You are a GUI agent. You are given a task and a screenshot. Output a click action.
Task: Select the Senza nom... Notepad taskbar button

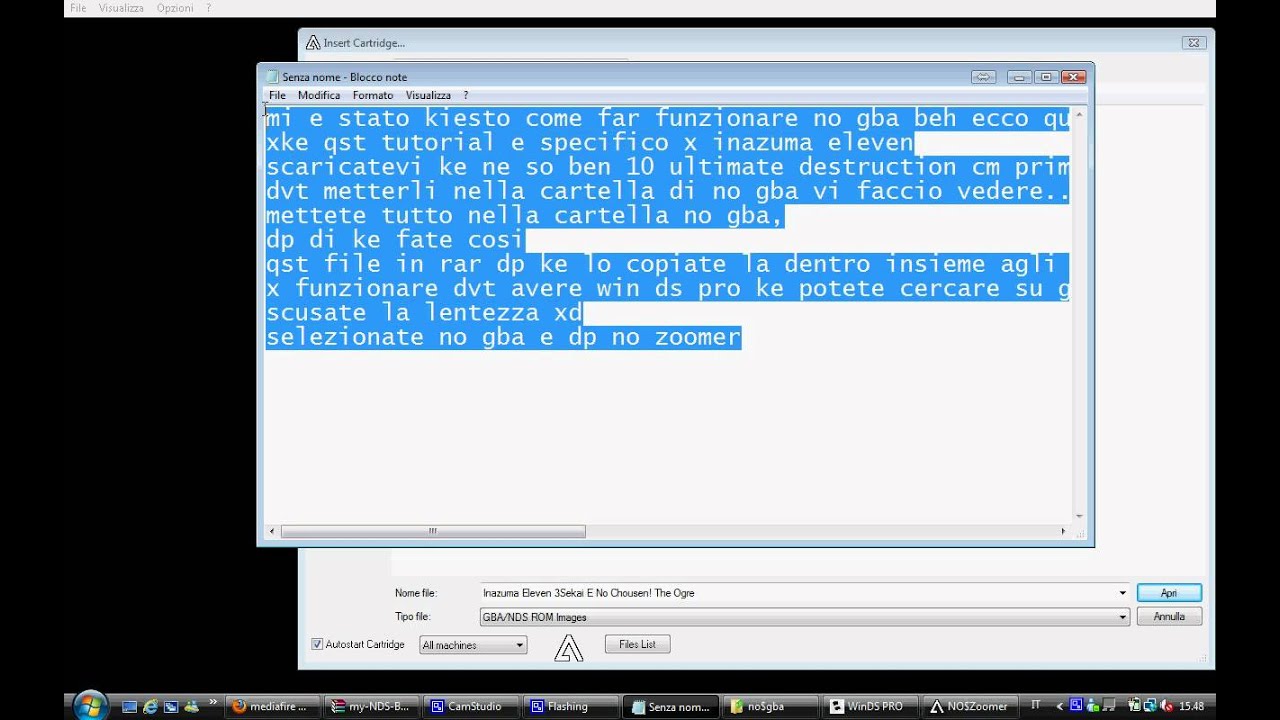point(670,706)
